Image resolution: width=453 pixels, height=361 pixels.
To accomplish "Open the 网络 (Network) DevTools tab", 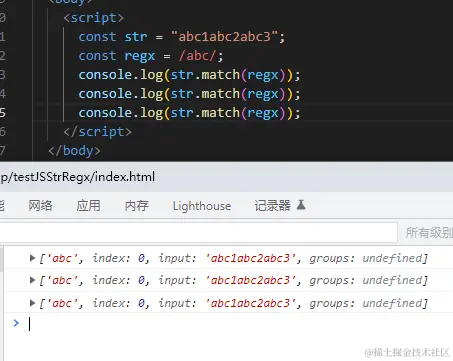I will click(40, 206).
